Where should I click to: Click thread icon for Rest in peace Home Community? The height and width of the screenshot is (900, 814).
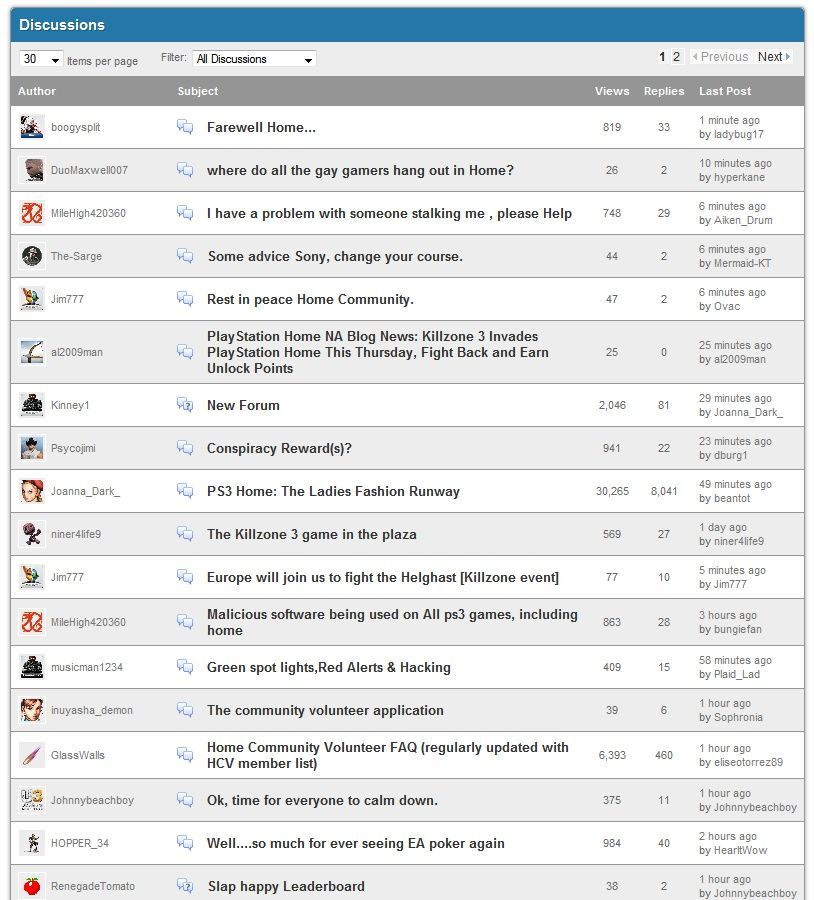[185, 299]
